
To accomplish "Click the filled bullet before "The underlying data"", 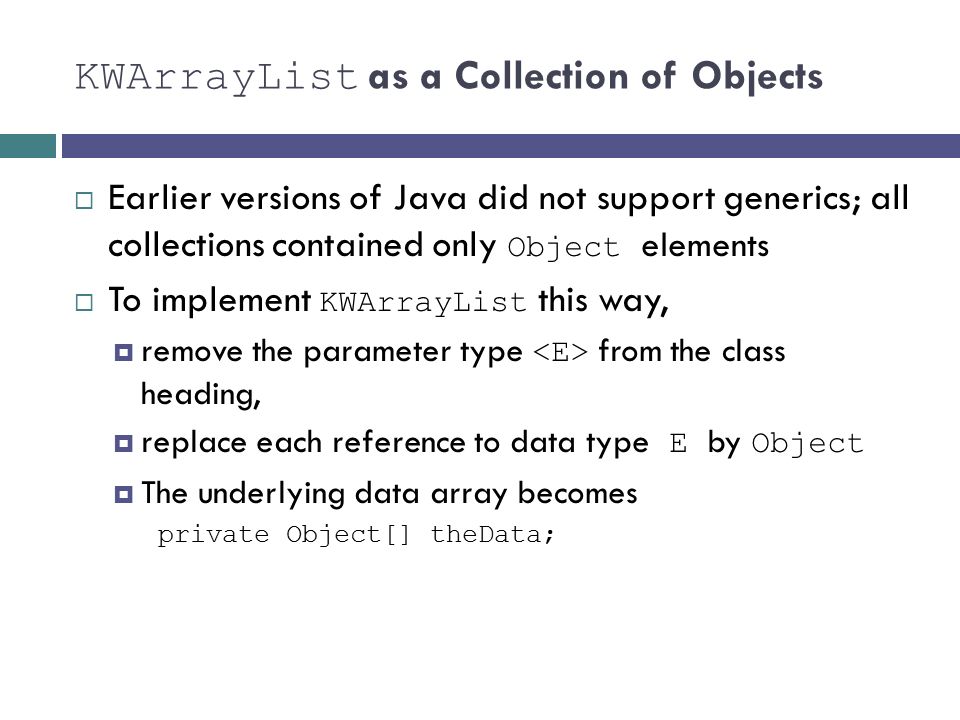I will tap(124, 494).
